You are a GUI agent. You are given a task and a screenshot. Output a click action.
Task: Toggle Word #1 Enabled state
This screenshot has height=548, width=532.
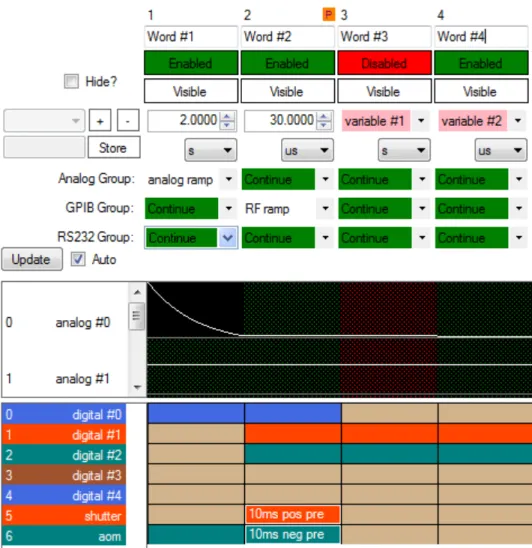pyautogui.click(x=191, y=63)
